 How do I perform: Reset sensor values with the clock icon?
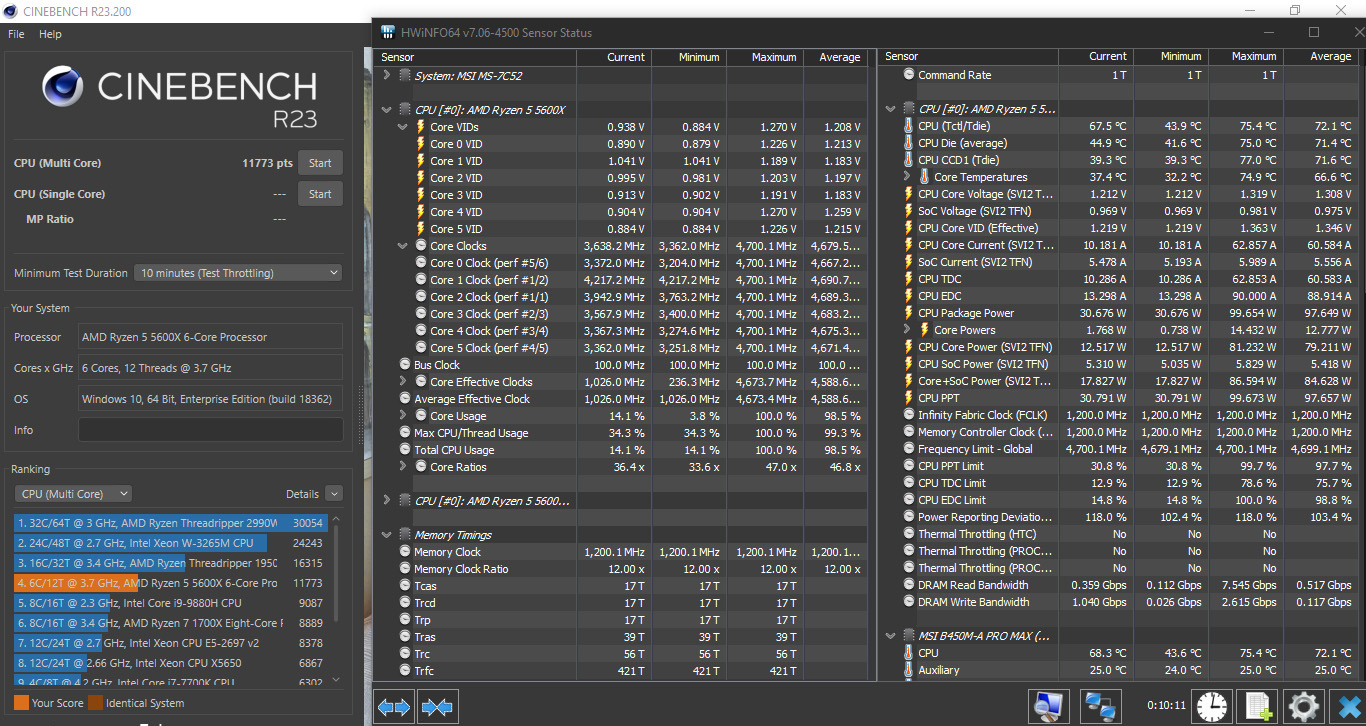(x=1212, y=706)
